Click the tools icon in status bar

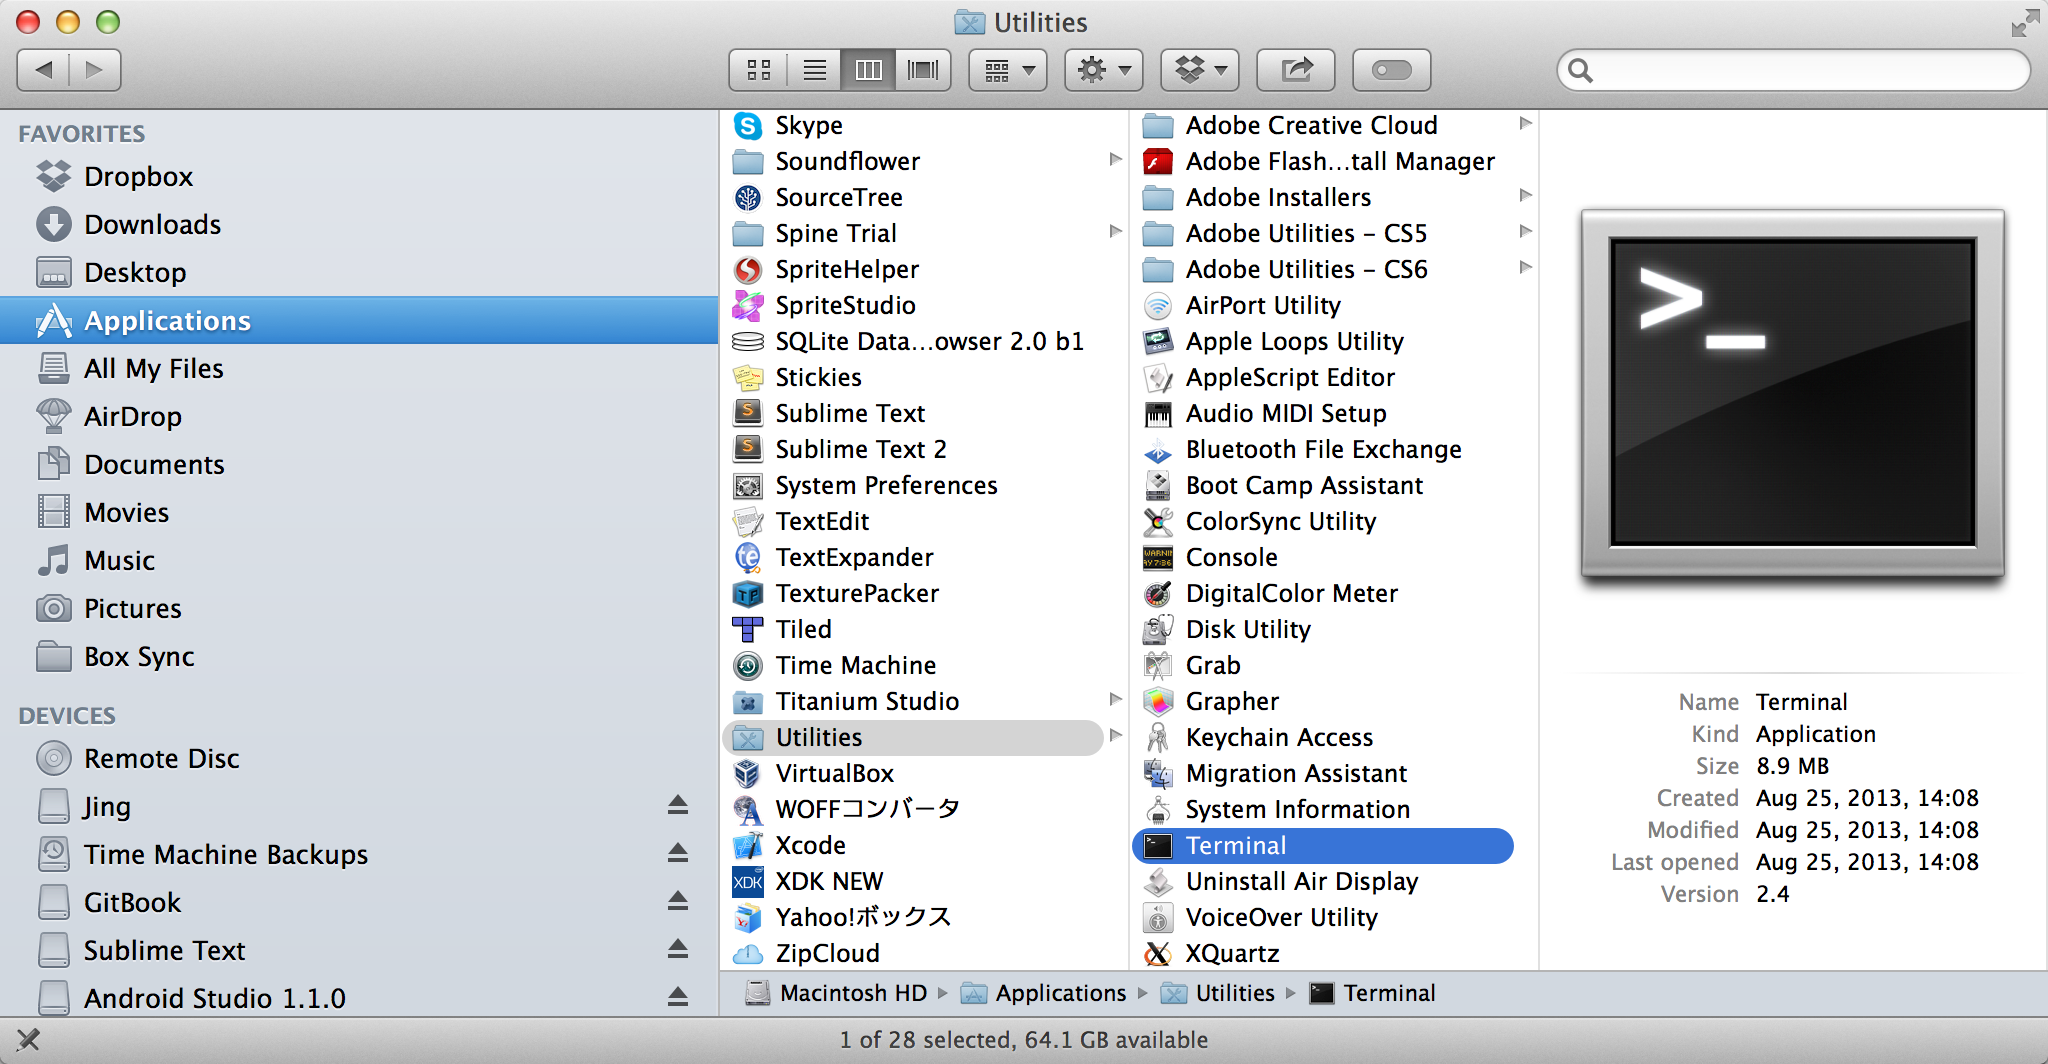point(29,1040)
